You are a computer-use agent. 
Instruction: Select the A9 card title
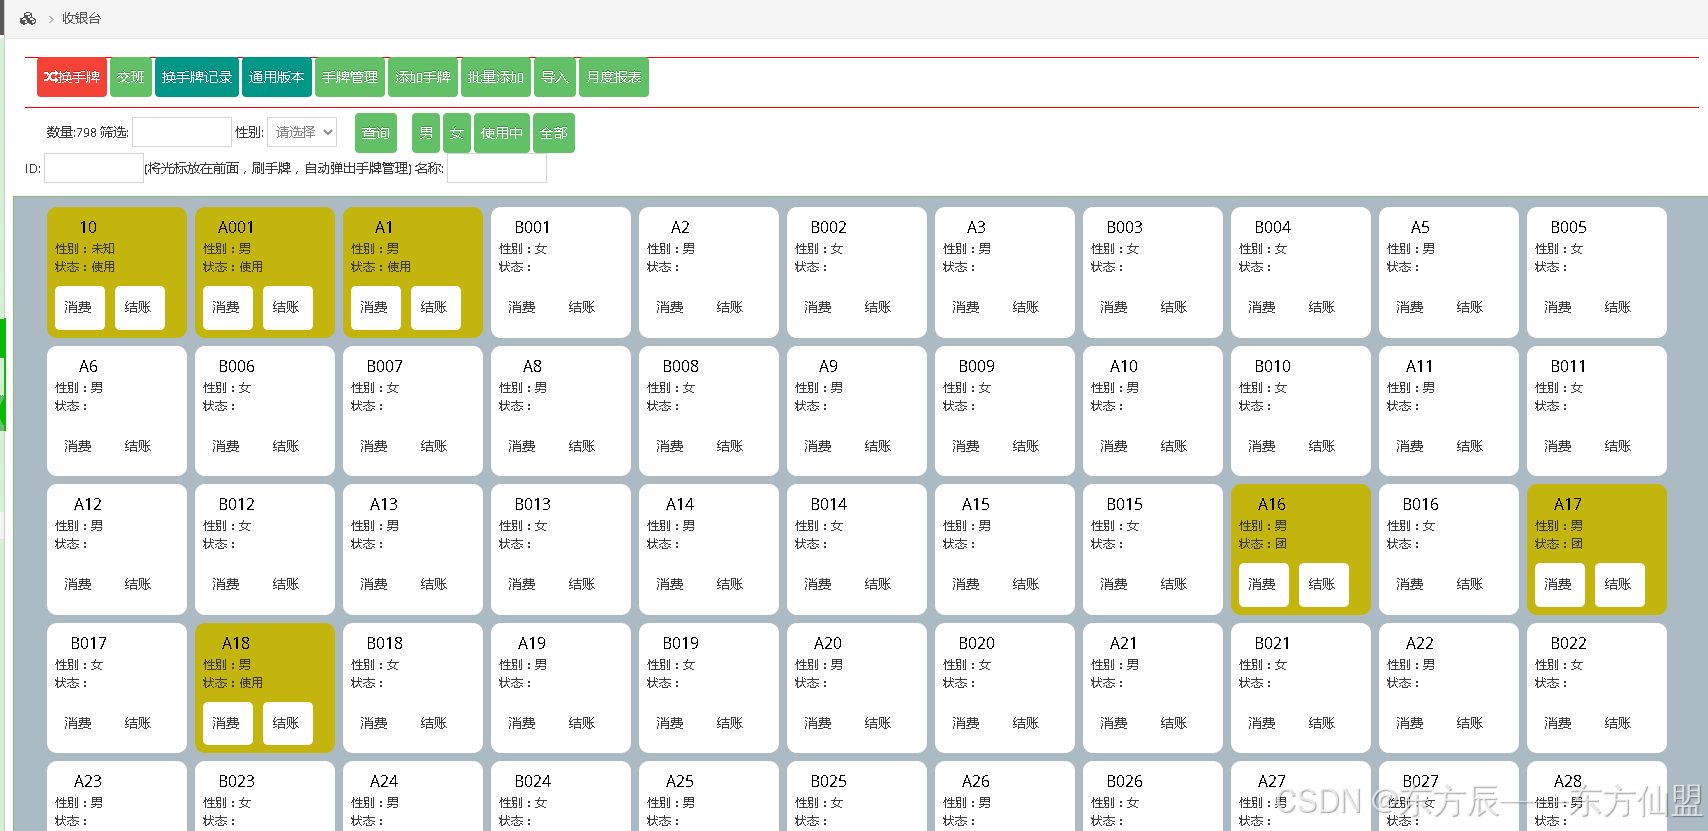(x=828, y=366)
